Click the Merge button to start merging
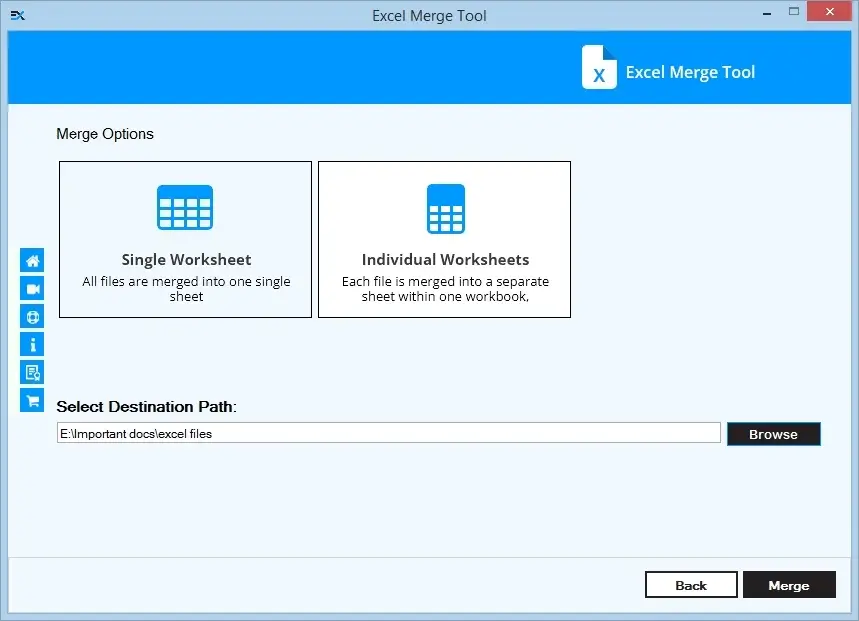 [789, 585]
